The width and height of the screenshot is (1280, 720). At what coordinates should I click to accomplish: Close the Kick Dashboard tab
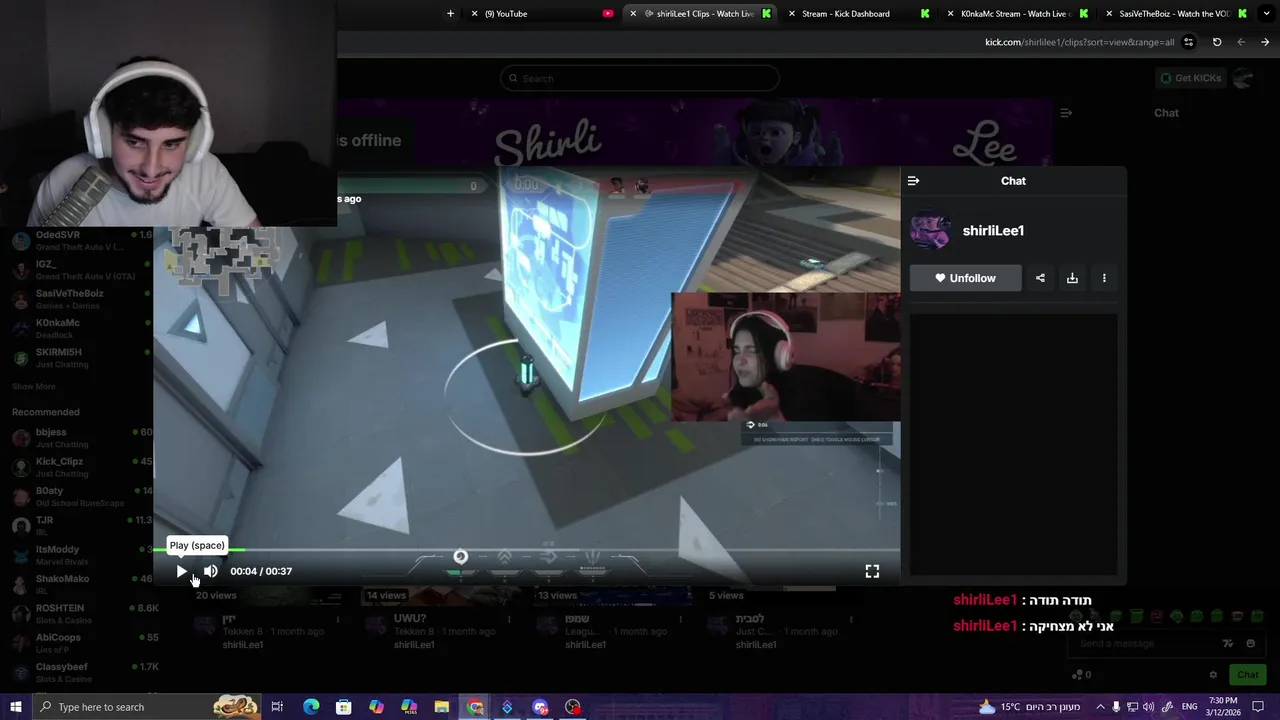click(792, 14)
